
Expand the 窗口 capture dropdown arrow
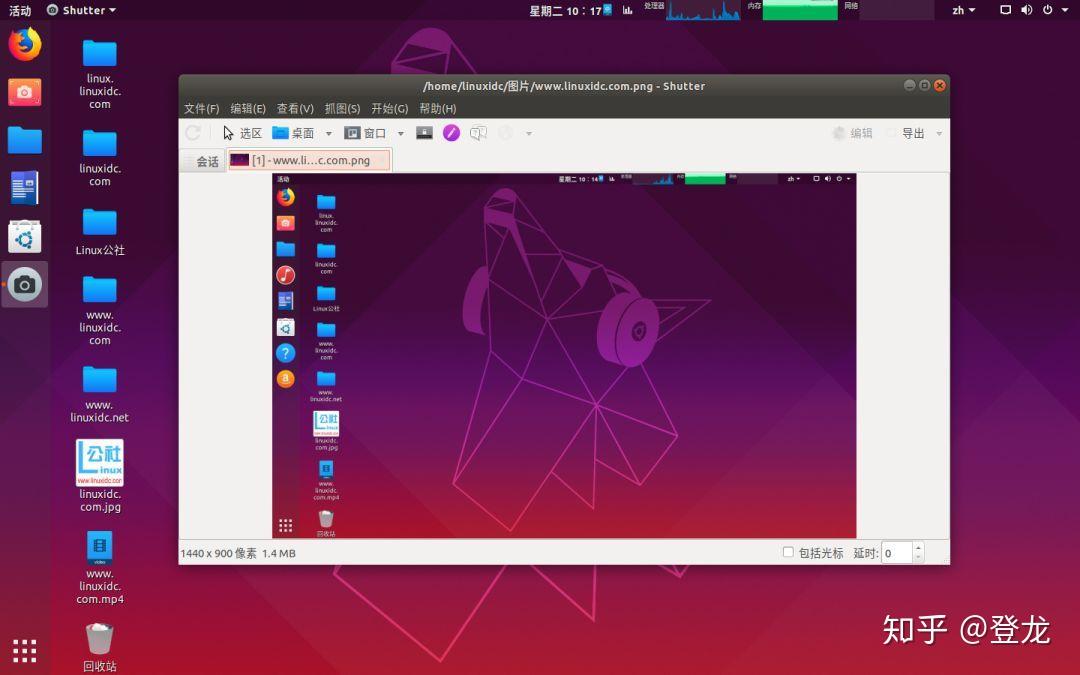(400, 133)
